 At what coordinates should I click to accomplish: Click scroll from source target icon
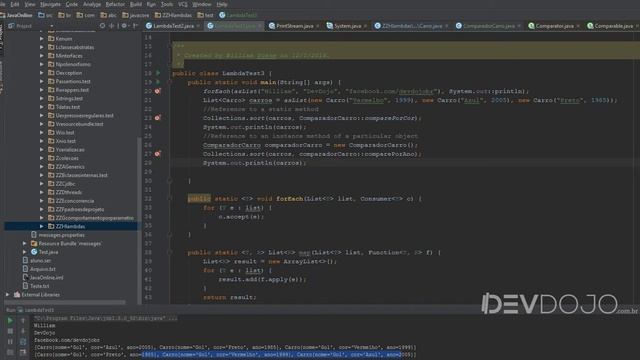(102, 26)
